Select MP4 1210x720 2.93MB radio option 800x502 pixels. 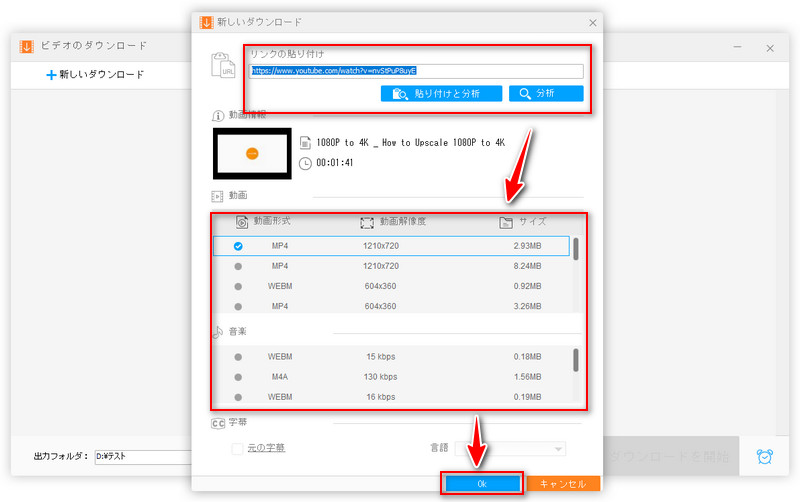point(238,246)
